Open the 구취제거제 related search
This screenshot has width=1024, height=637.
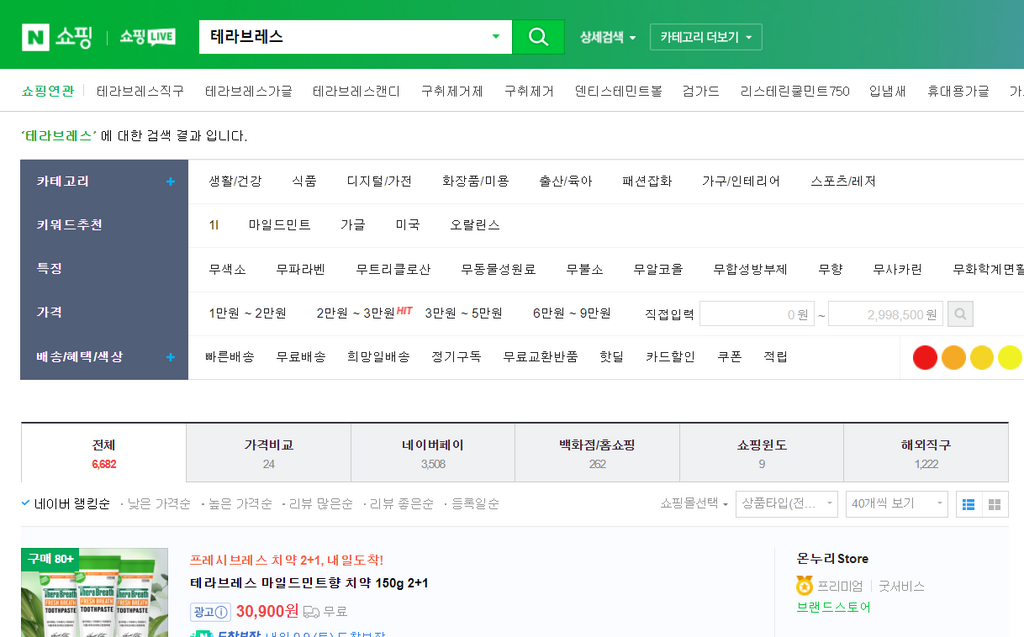452,91
